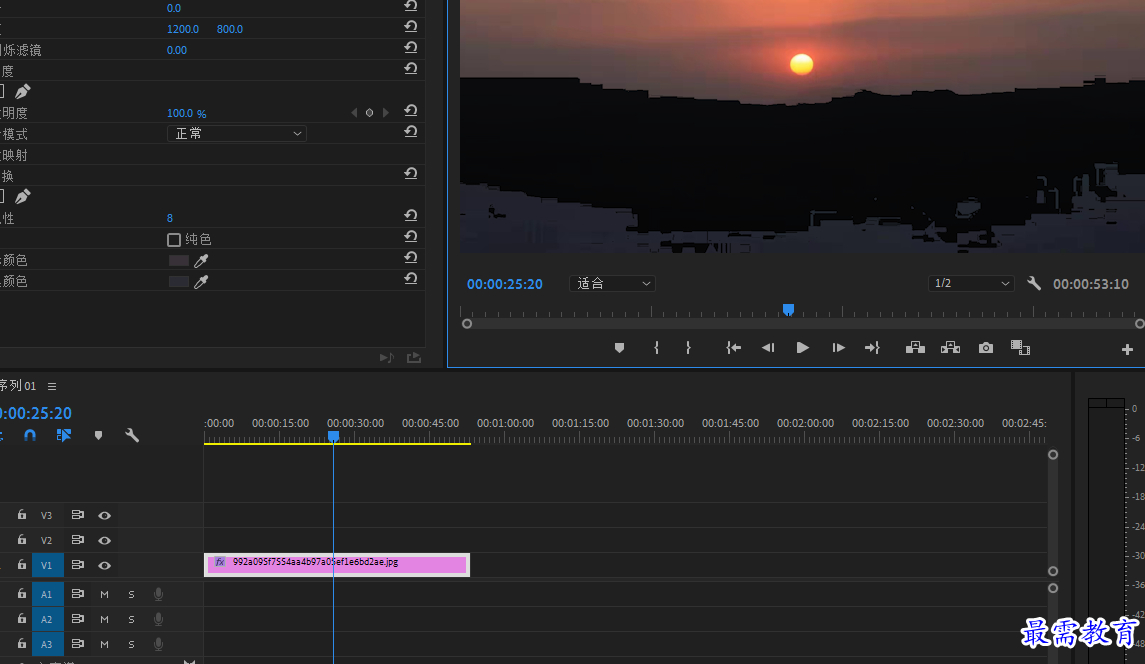Toggle linked selection in timeline
This screenshot has width=1145, height=664.
point(64,435)
